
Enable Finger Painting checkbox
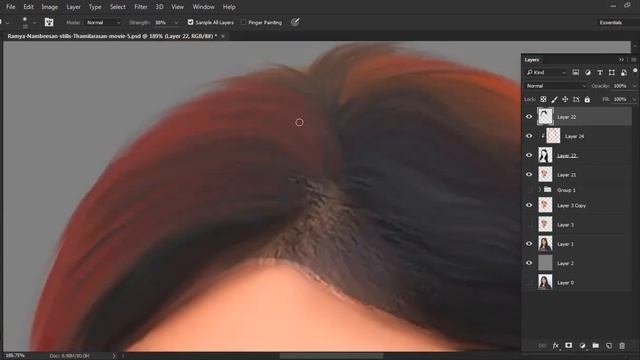tap(244, 22)
